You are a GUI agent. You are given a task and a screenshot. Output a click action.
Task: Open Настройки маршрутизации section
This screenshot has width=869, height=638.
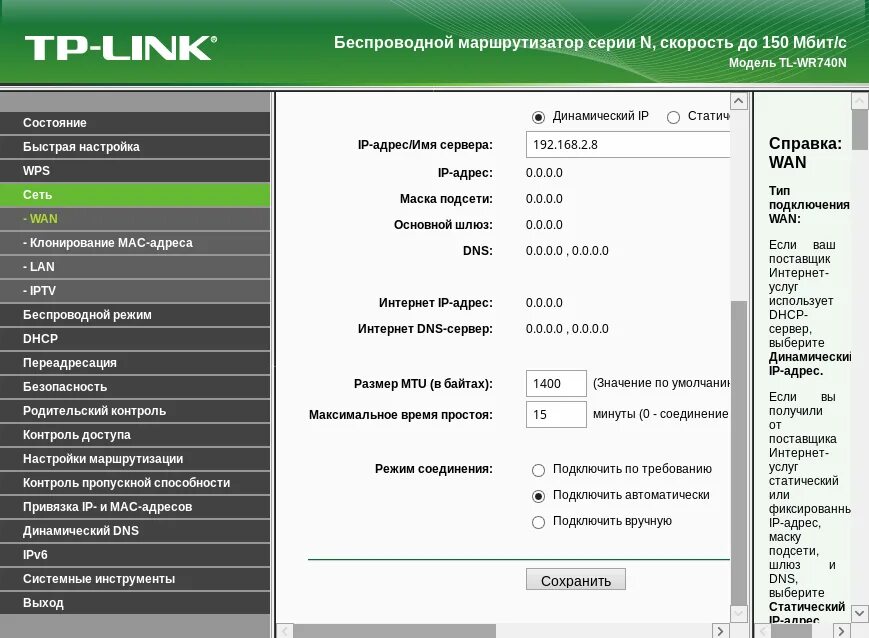135,458
